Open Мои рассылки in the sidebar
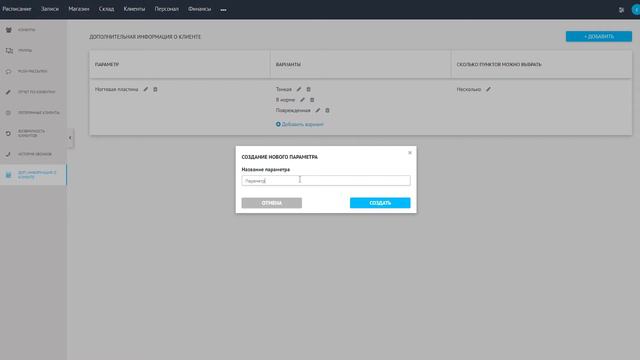640x360 pixels. 32,71
